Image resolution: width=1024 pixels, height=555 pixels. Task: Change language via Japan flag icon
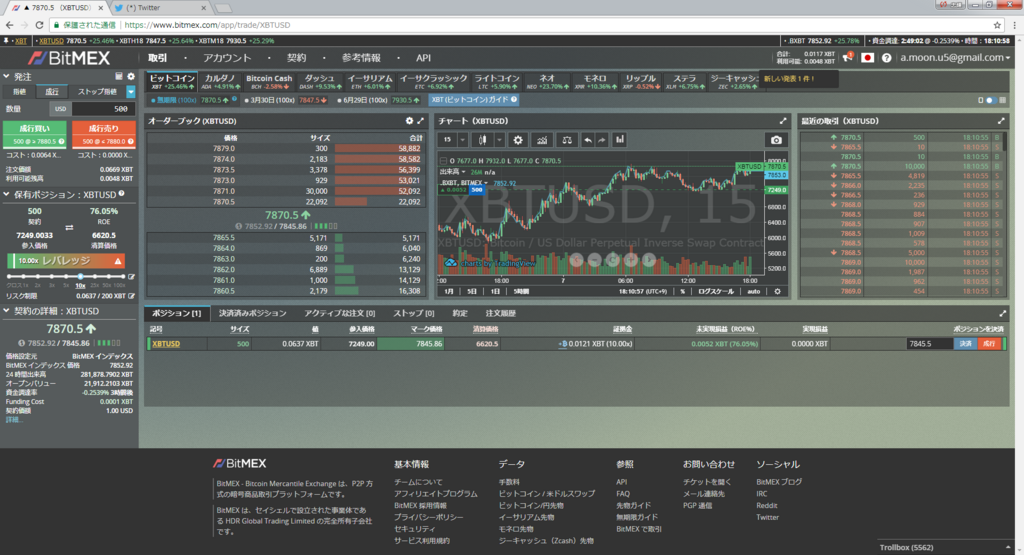tap(867, 57)
